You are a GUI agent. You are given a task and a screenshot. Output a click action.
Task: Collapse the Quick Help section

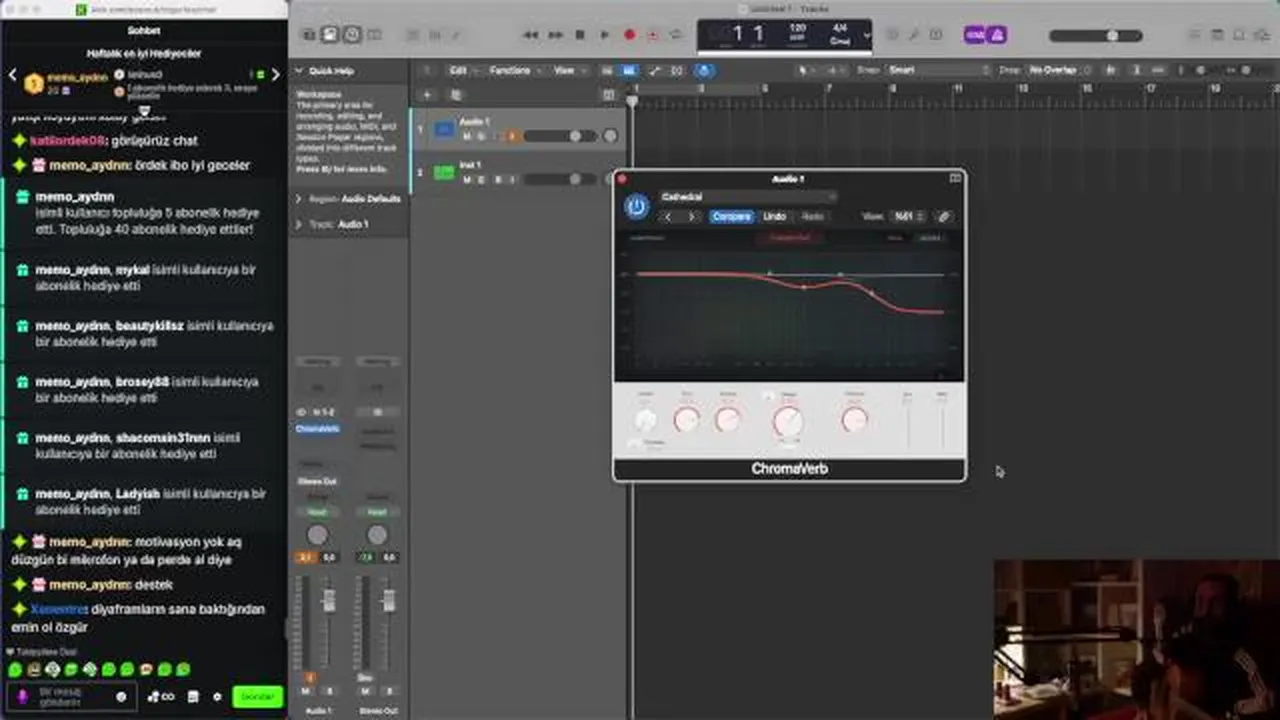pyautogui.click(x=298, y=71)
